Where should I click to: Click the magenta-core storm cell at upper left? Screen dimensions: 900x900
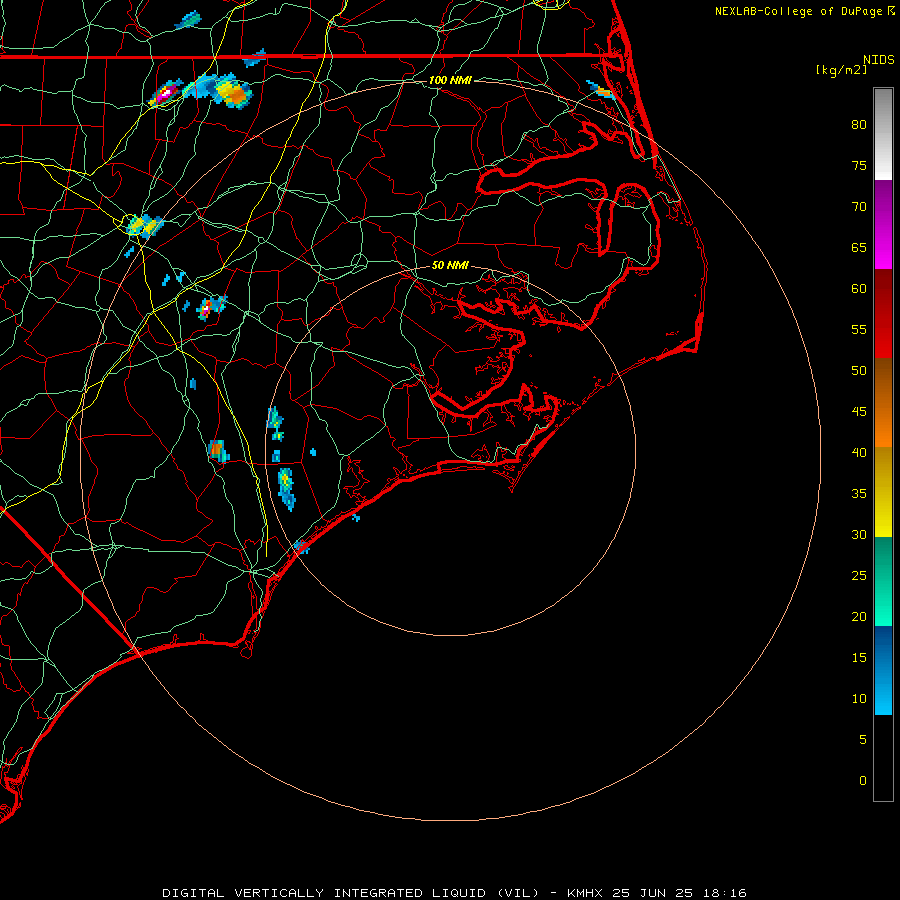click(x=165, y=93)
